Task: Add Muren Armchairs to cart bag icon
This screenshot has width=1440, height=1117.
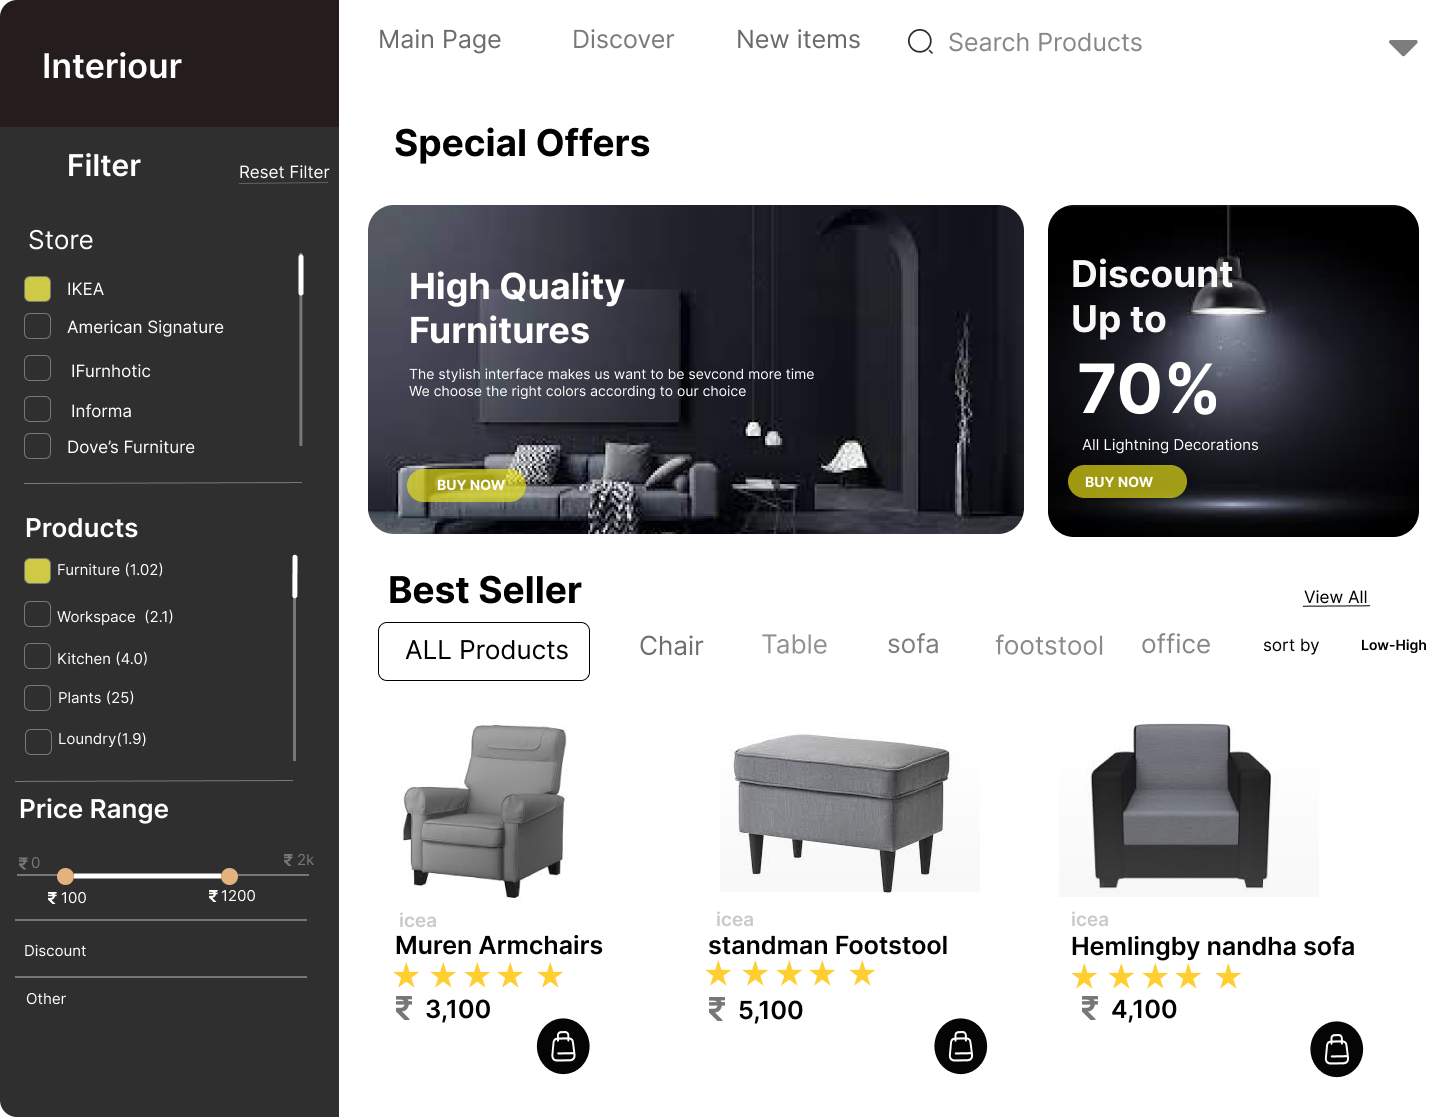Action: pos(563,1046)
